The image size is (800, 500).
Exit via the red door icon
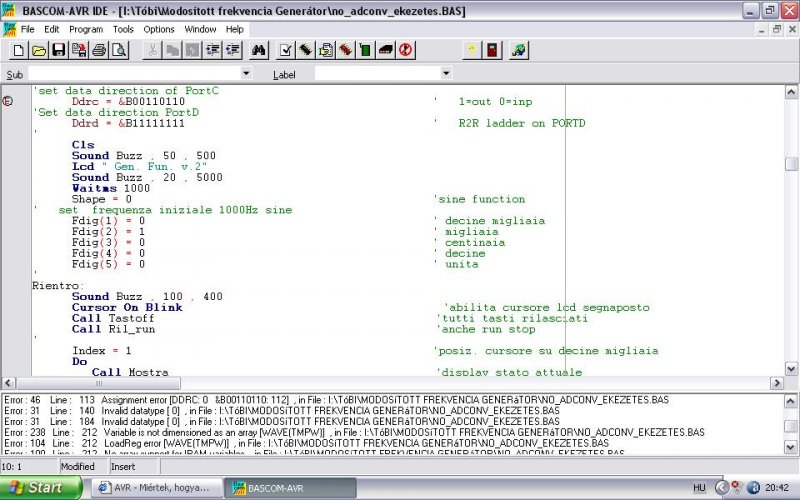[x=492, y=50]
